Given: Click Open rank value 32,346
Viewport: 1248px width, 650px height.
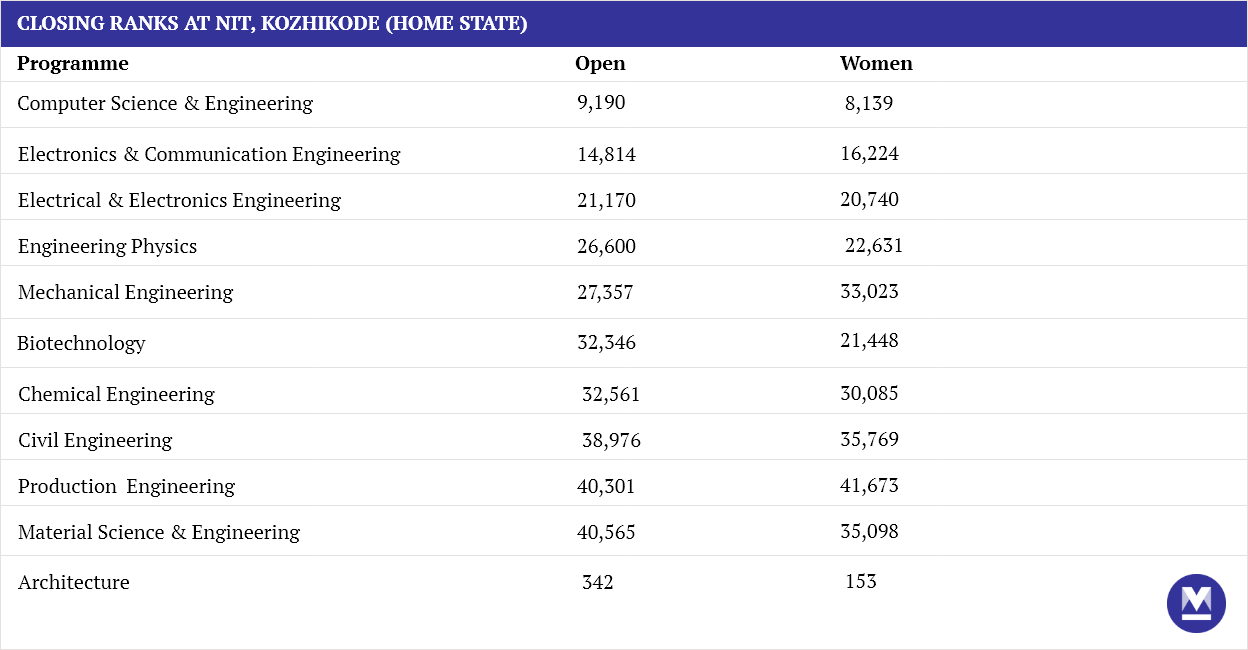Looking at the screenshot, I should [606, 344].
